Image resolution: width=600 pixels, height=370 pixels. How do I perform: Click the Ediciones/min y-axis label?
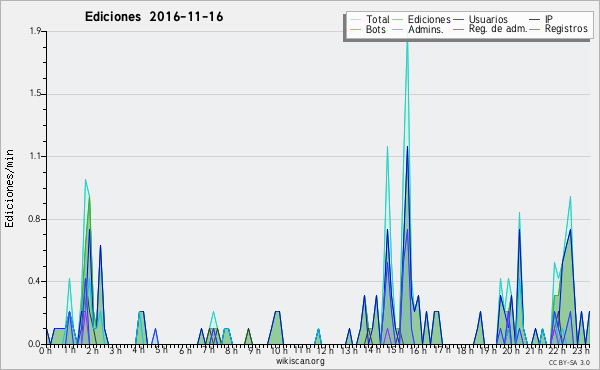pyautogui.click(x=9, y=188)
